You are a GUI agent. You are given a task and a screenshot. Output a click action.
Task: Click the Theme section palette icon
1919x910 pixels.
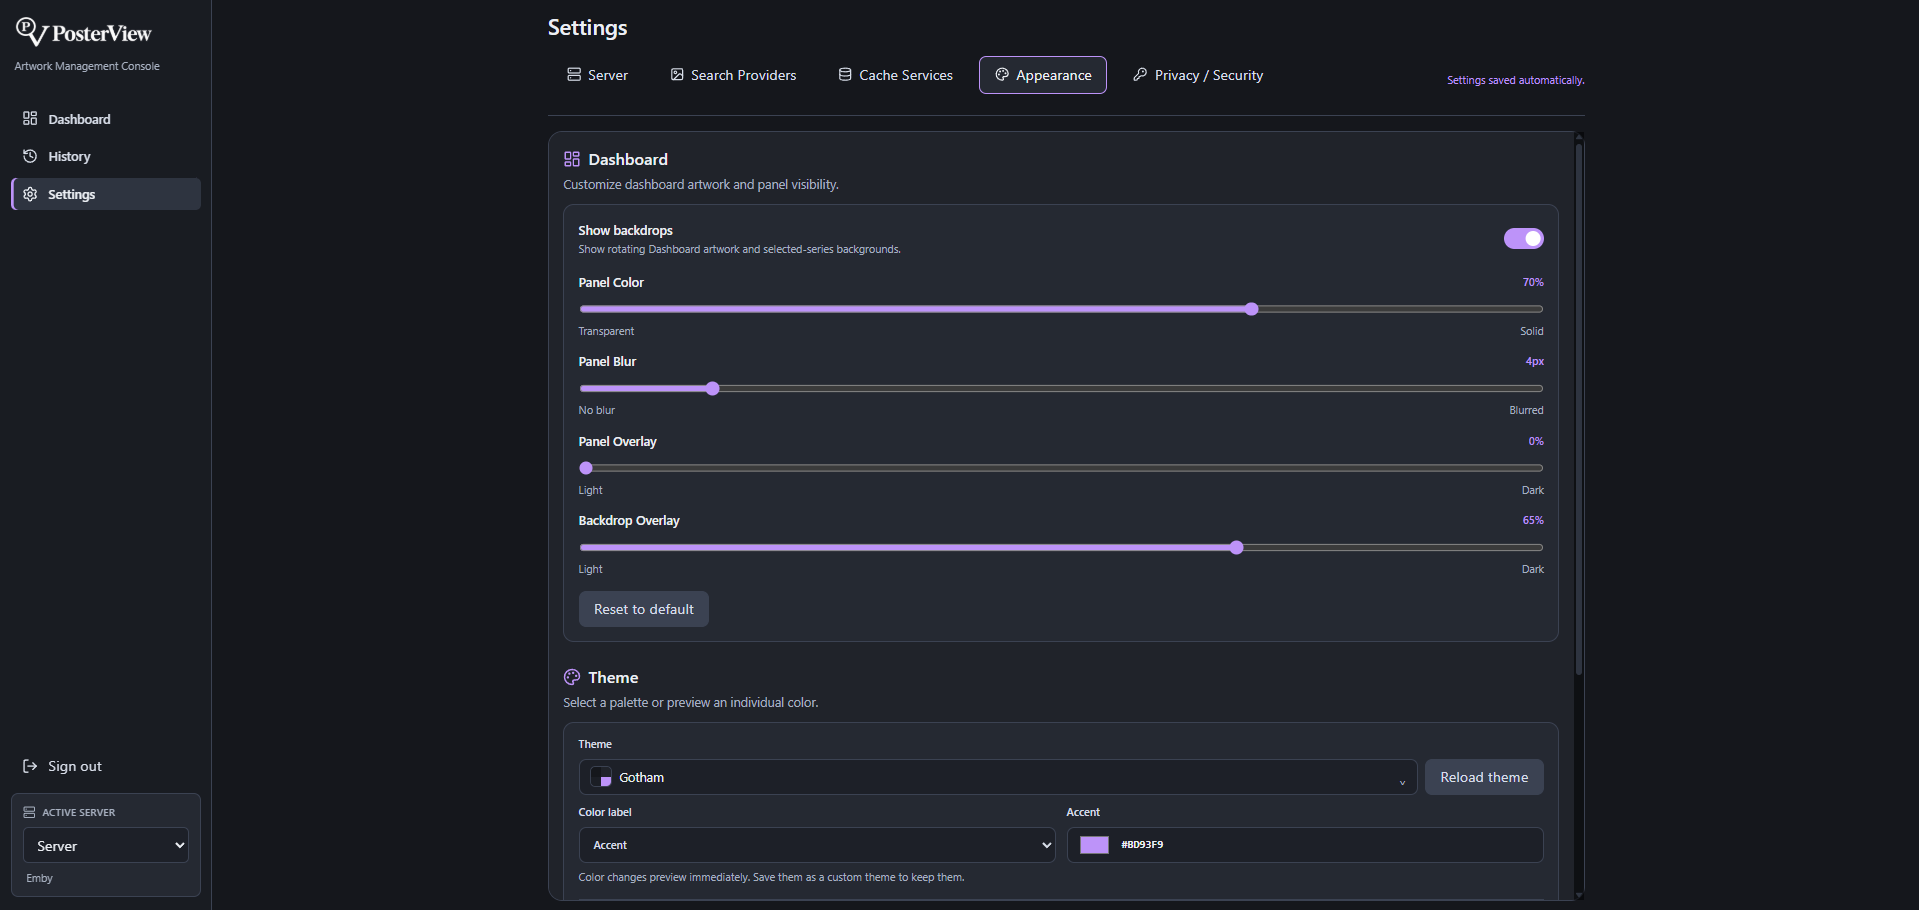[x=572, y=677]
